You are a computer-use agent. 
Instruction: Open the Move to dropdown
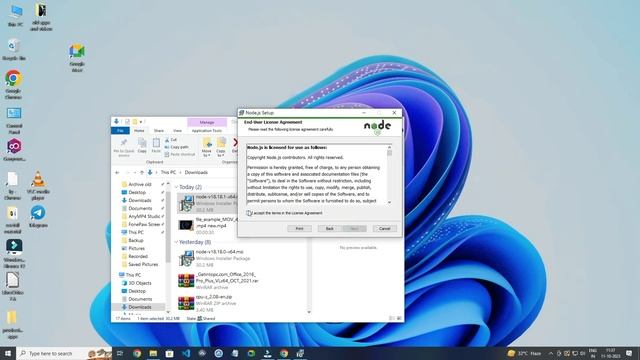[207, 148]
